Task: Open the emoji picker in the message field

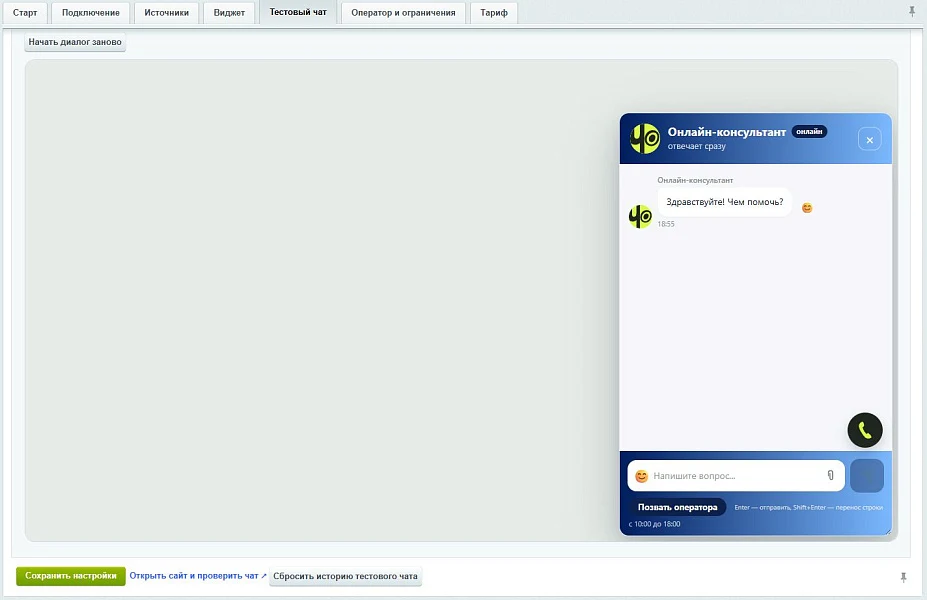Action: pyautogui.click(x=641, y=476)
